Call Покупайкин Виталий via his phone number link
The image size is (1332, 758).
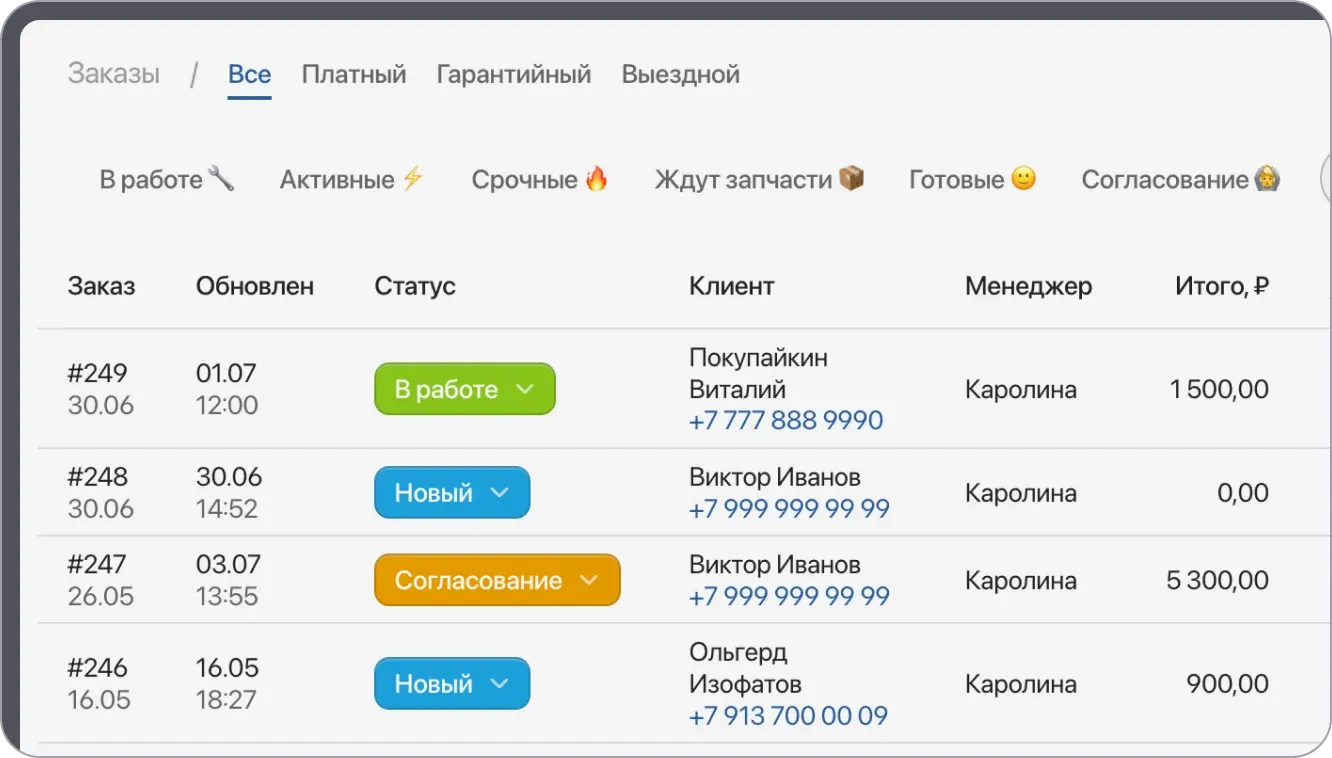coord(785,420)
